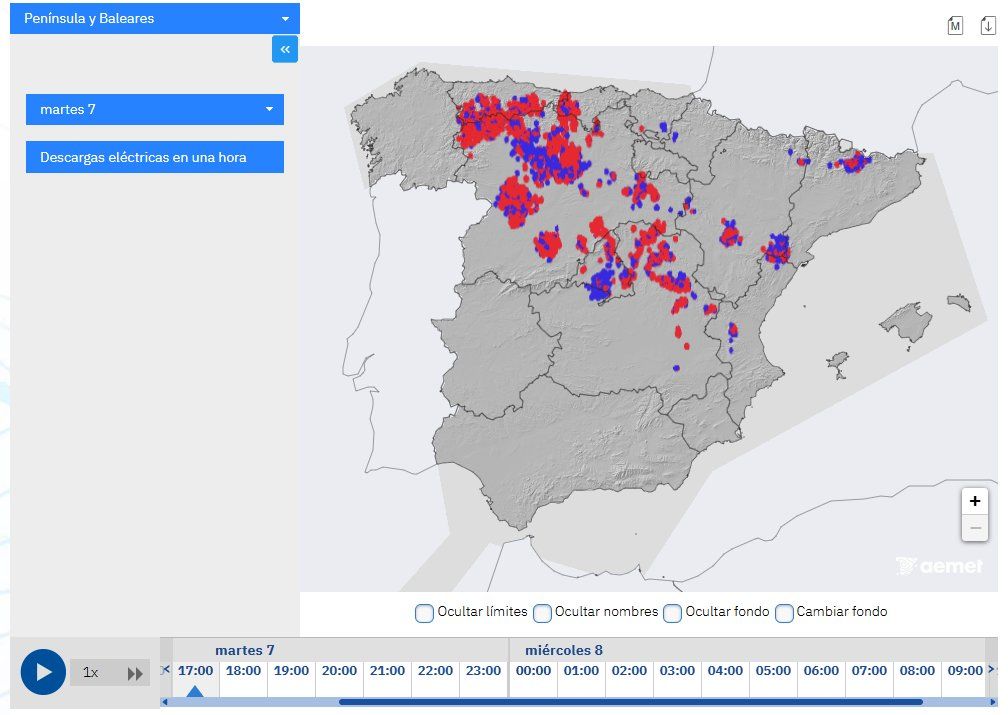
Task: Select 06:00 on the timeline
Action: [x=822, y=671]
